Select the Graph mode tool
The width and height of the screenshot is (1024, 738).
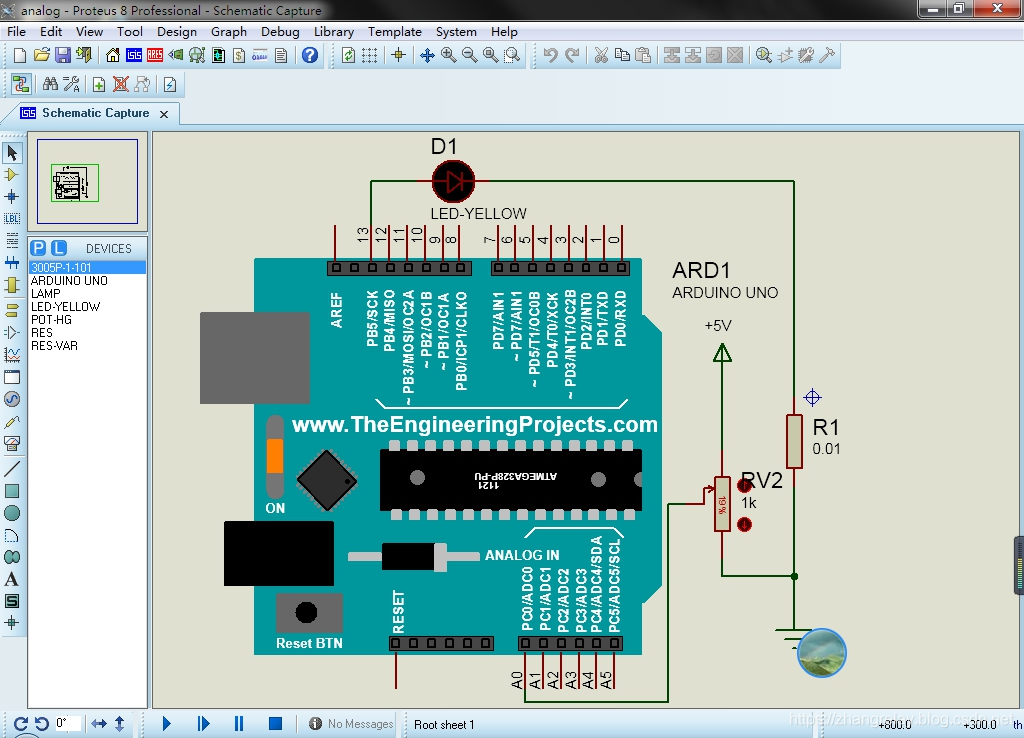(x=12, y=355)
